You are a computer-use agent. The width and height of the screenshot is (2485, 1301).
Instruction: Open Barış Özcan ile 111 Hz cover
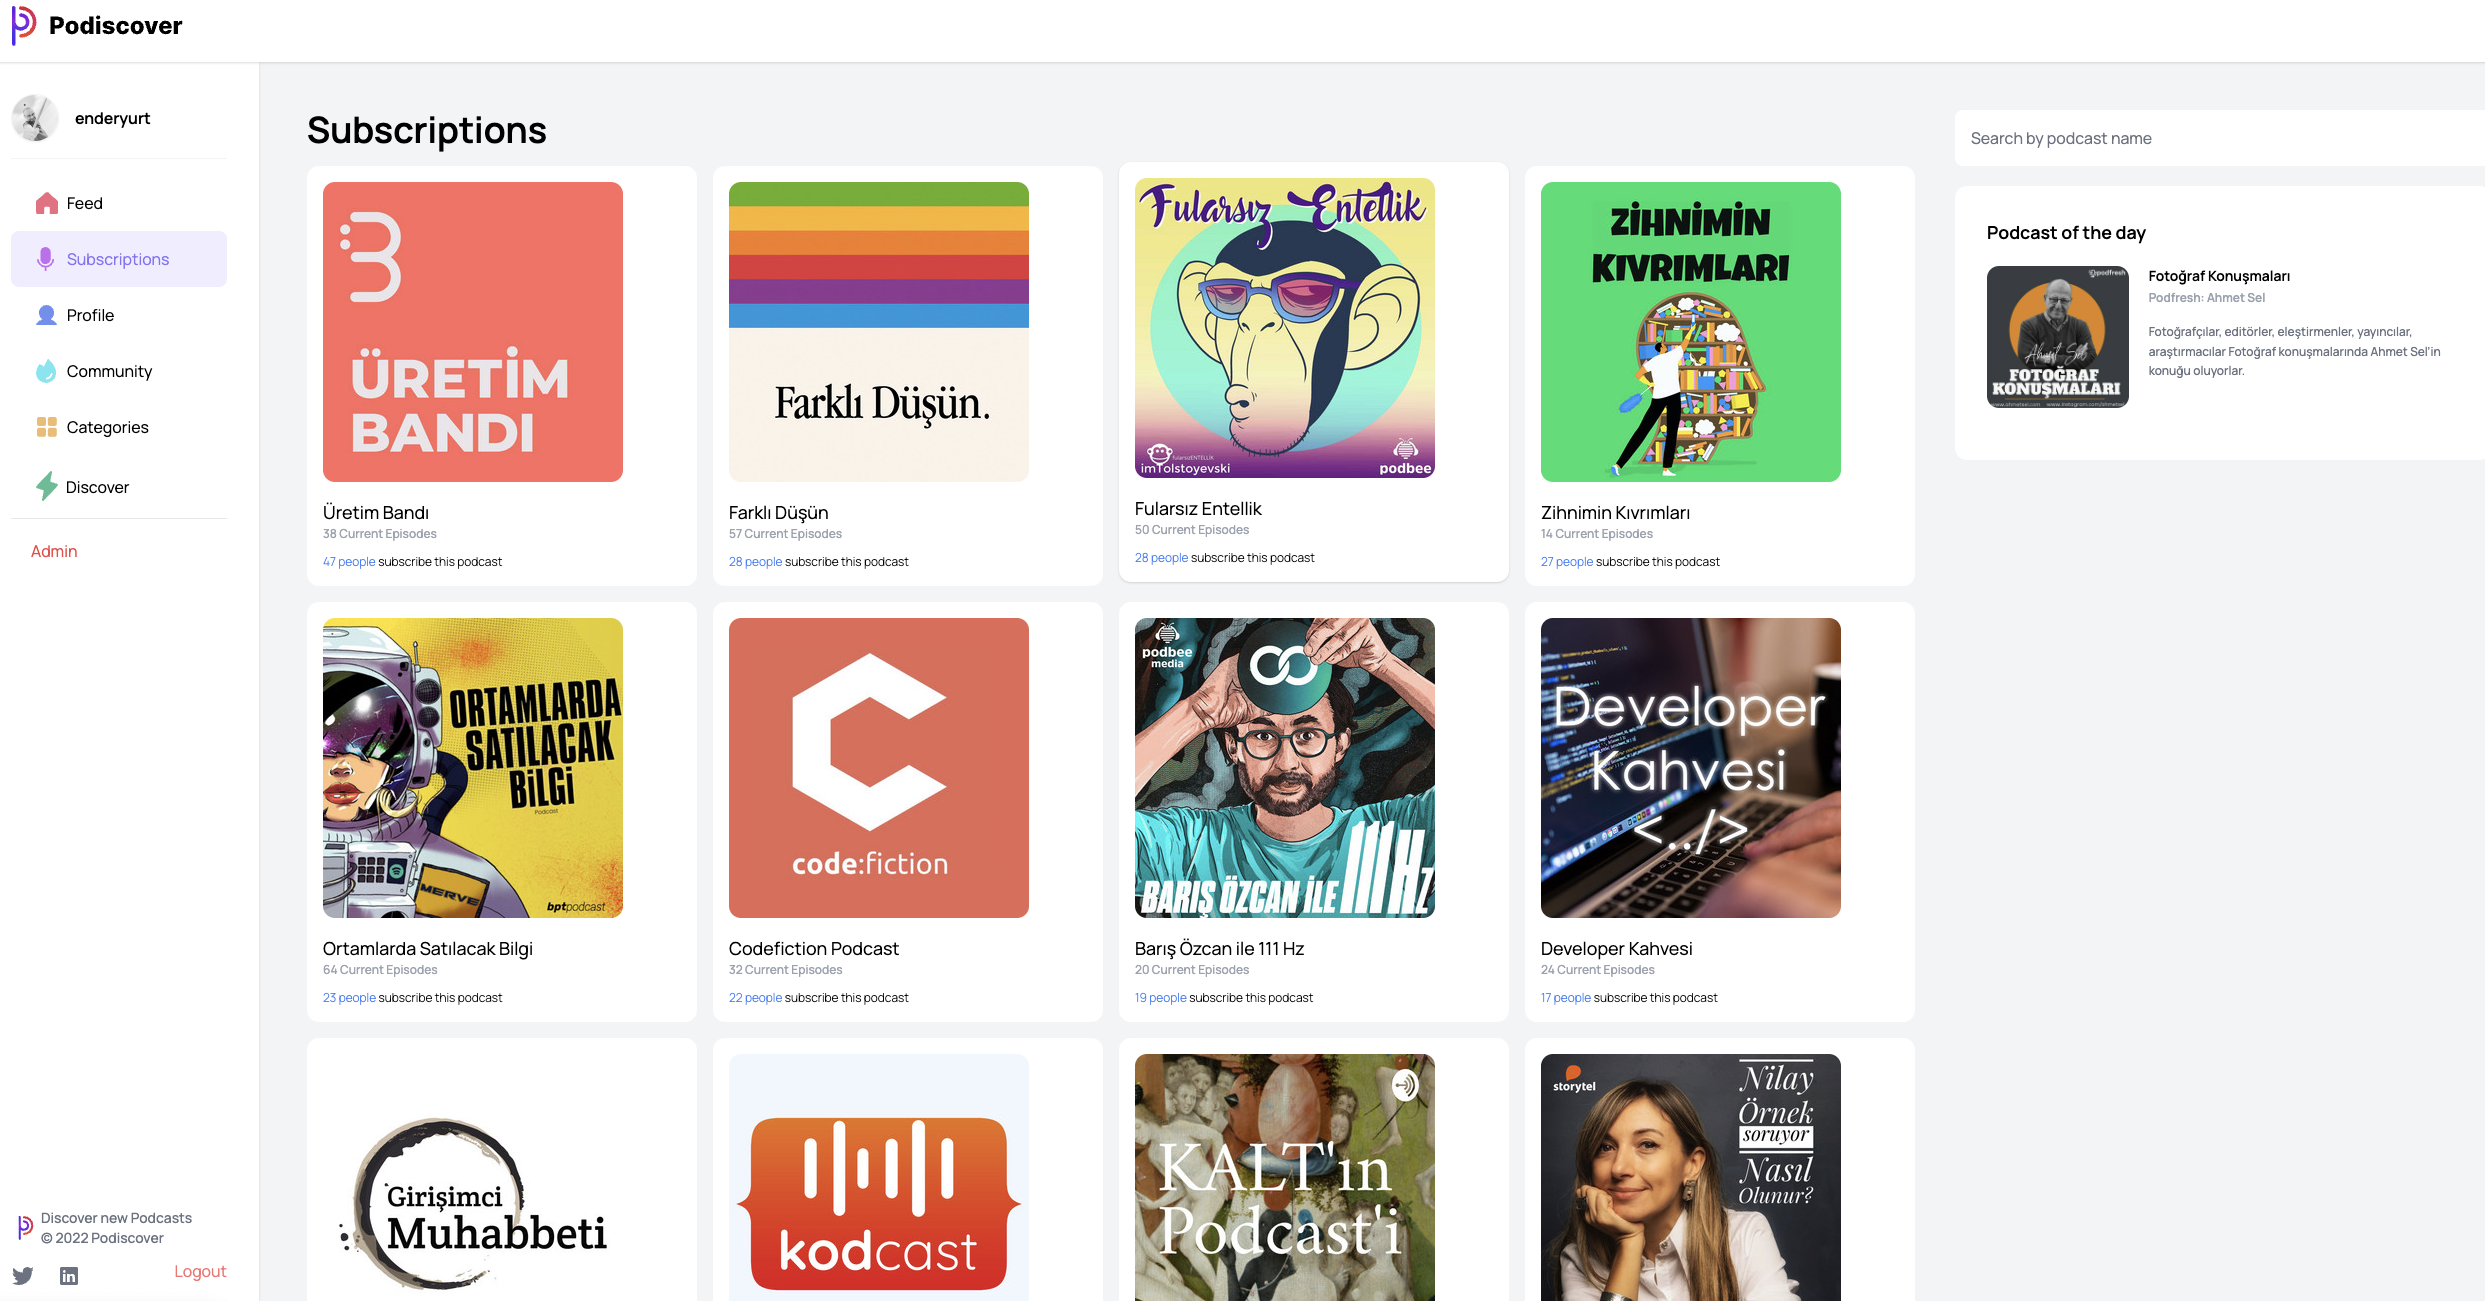coord(1285,768)
